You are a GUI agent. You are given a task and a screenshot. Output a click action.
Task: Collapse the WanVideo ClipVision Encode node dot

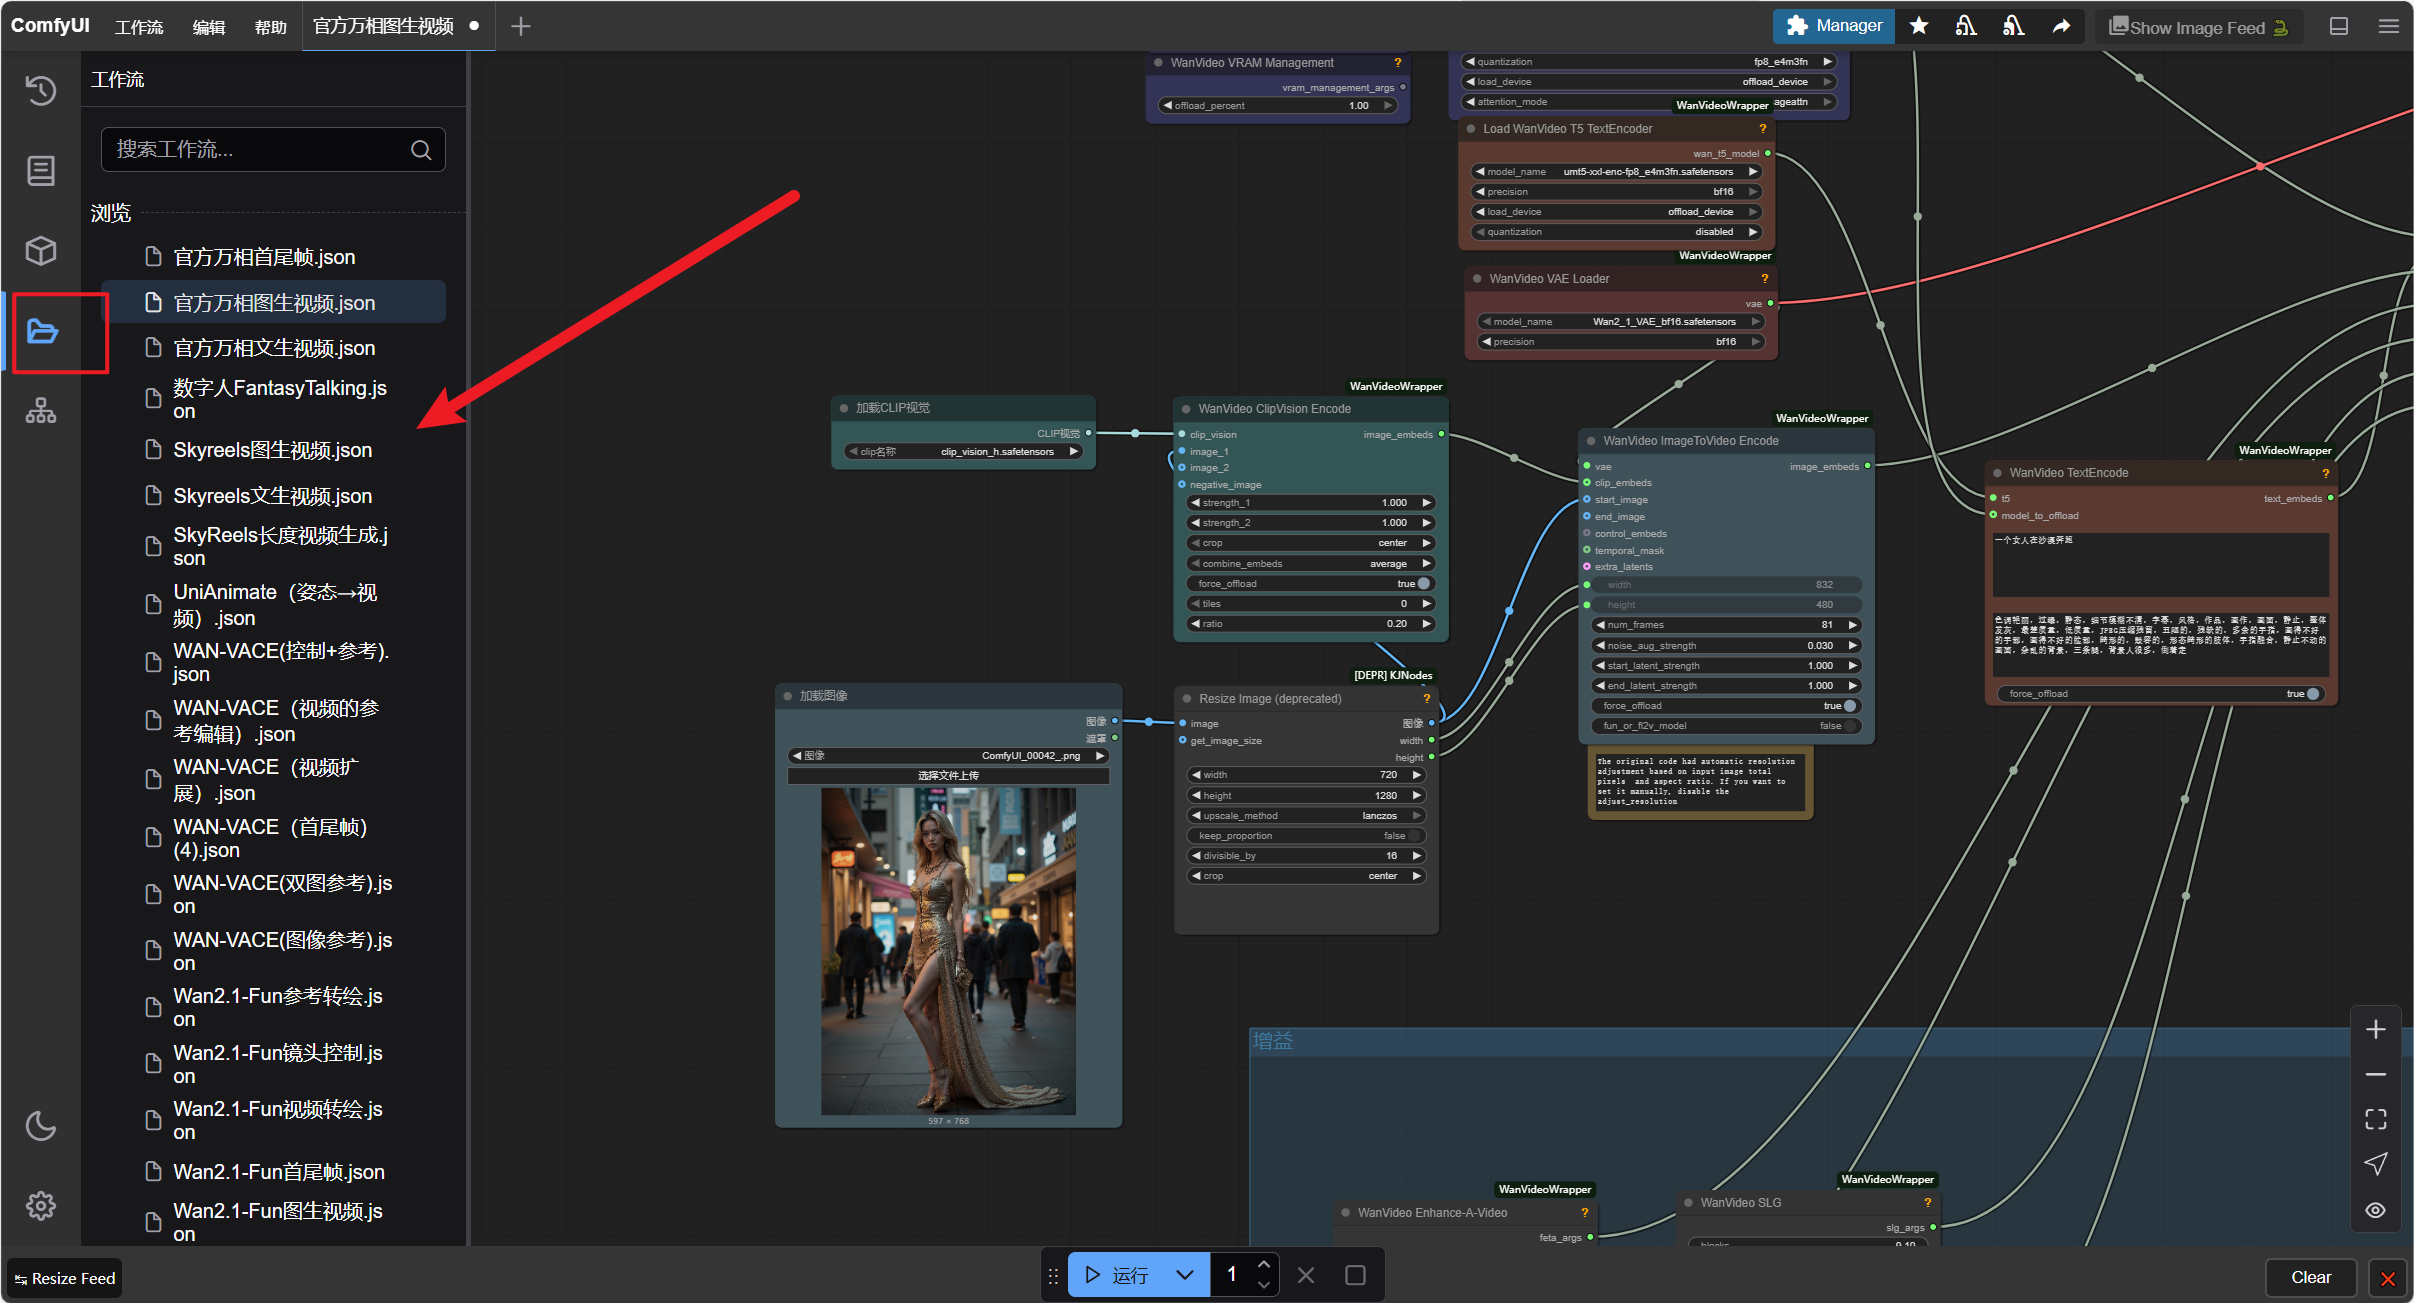tap(1187, 409)
